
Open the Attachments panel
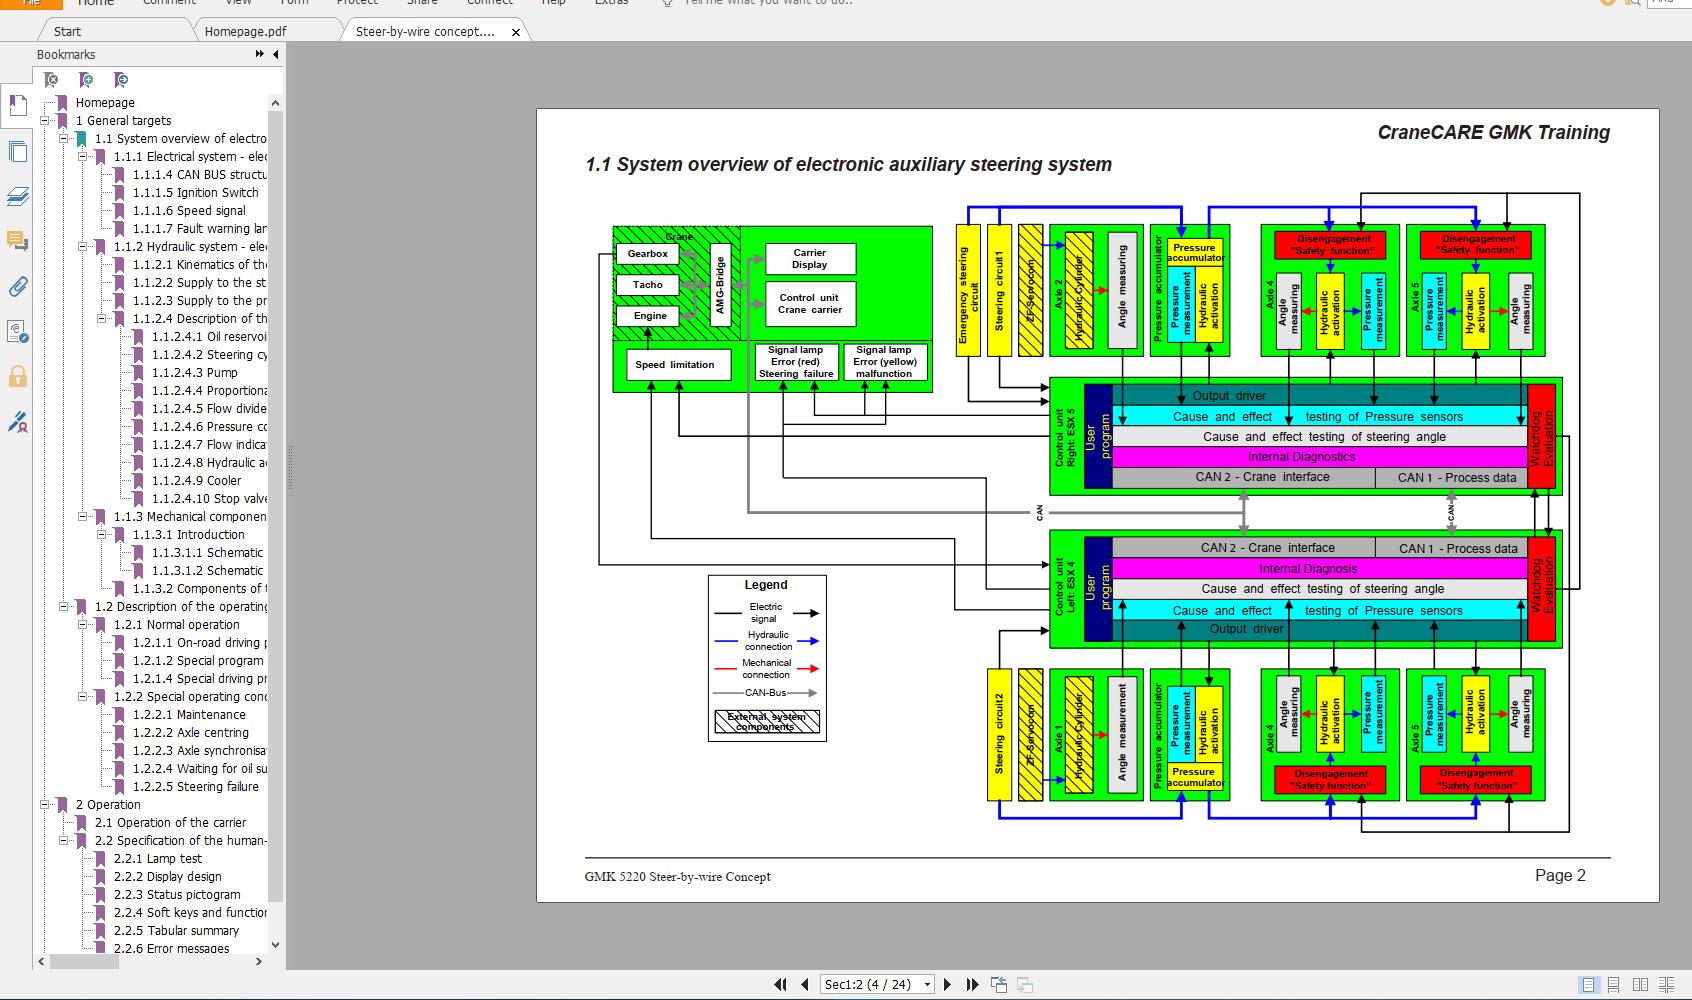(16, 288)
